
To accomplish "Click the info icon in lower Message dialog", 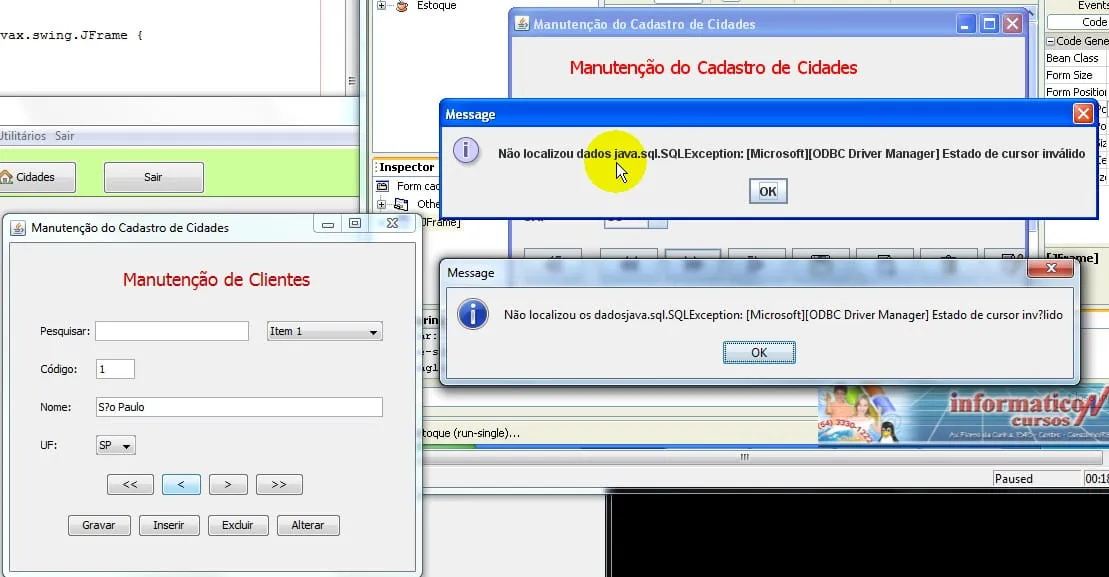I will tap(472, 314).
